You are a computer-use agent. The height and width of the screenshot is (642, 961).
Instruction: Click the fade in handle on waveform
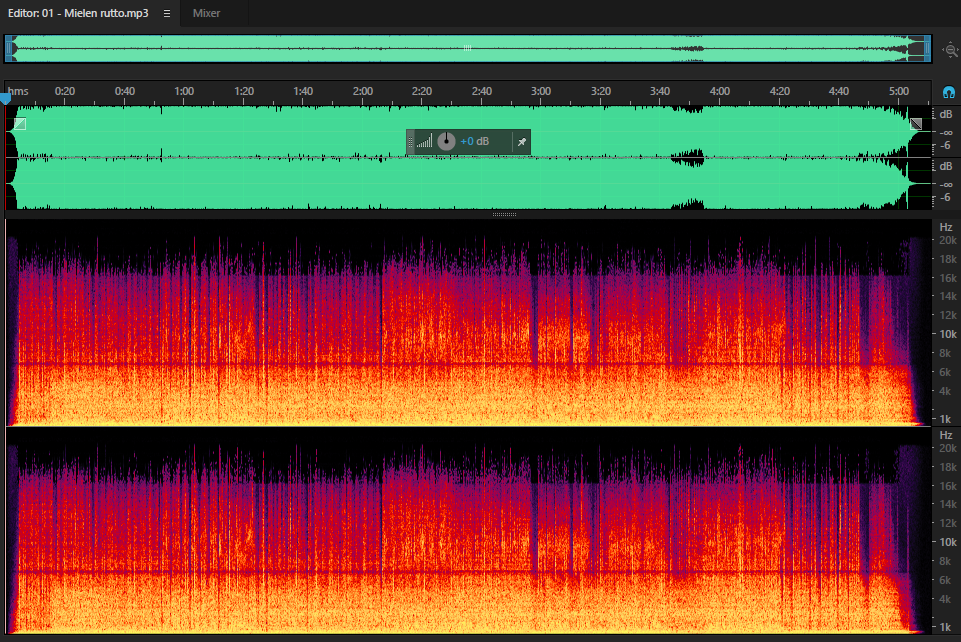(20, 124)
